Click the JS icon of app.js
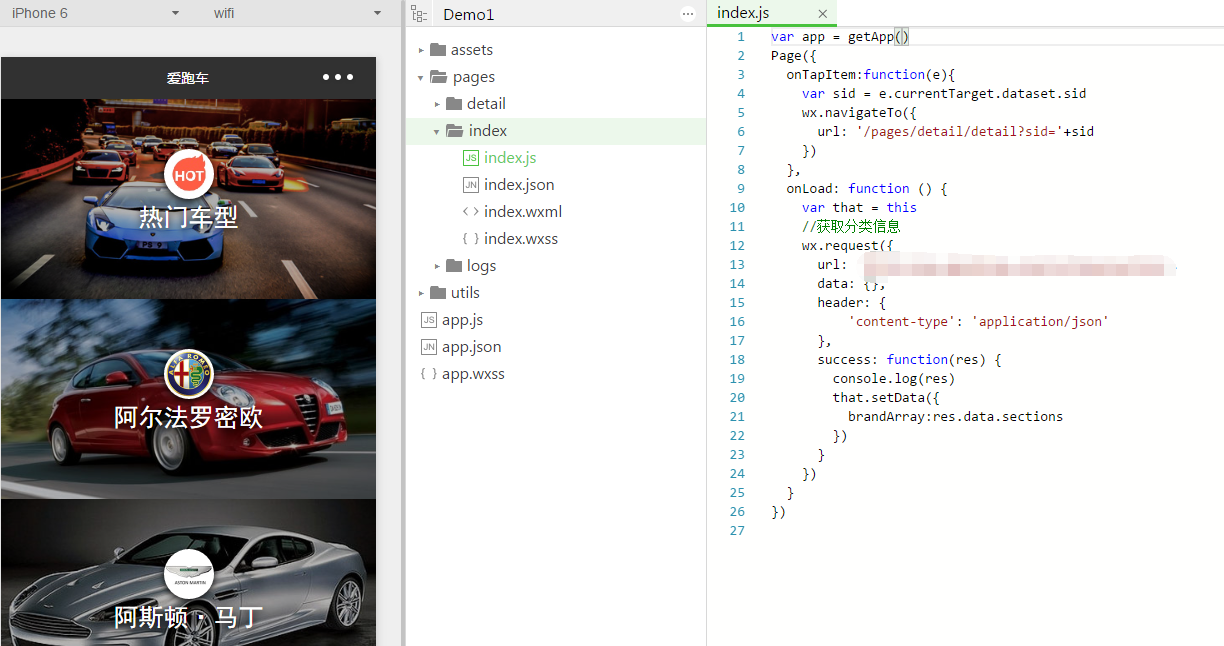1224x646 pixels. pyautogui.click(x=429, y=320)
